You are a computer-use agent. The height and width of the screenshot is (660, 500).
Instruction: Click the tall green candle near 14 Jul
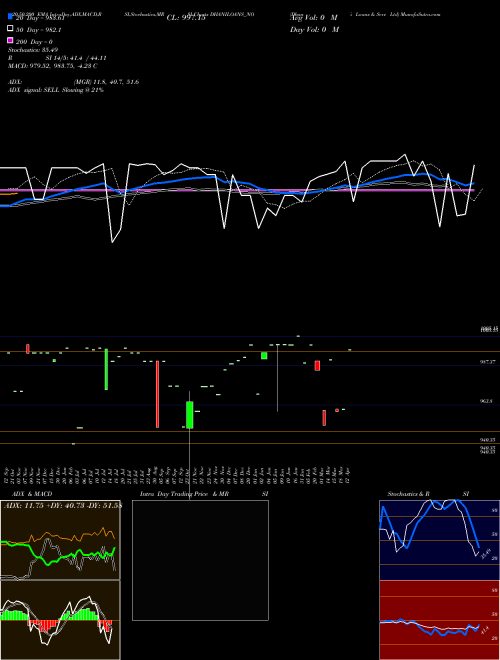pos(106,369)
